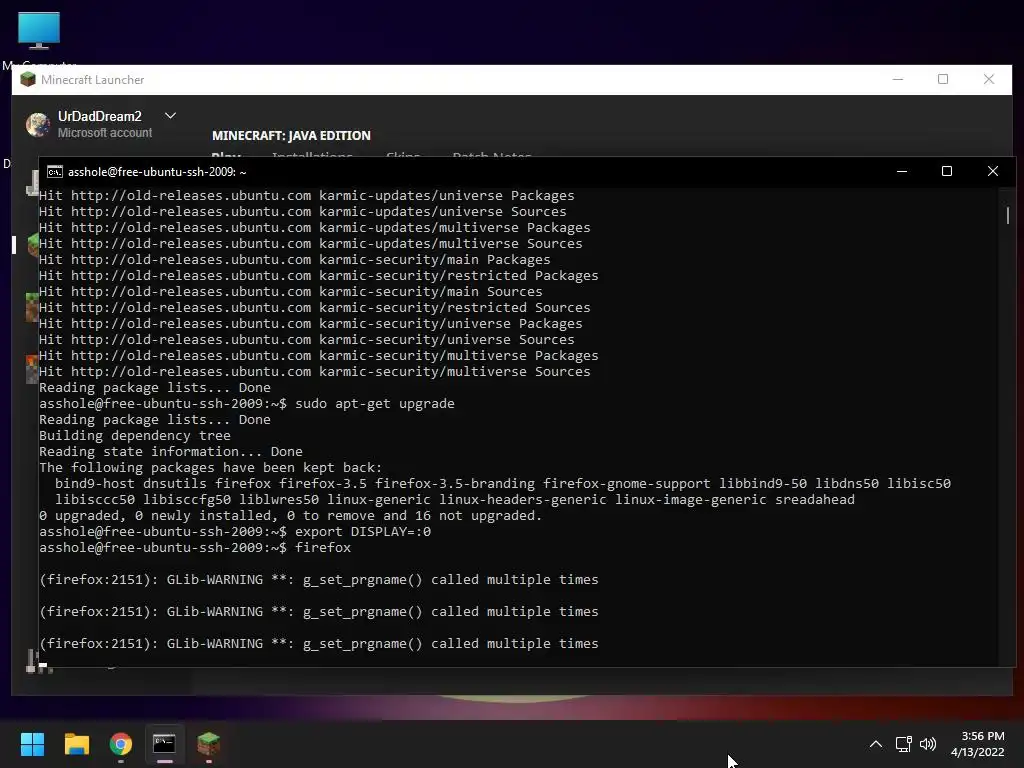Click 'The following packages have been kept back' line
The height and width of the screenshot is (768, 1024).
pyautogui.click(x=210, y=468)
